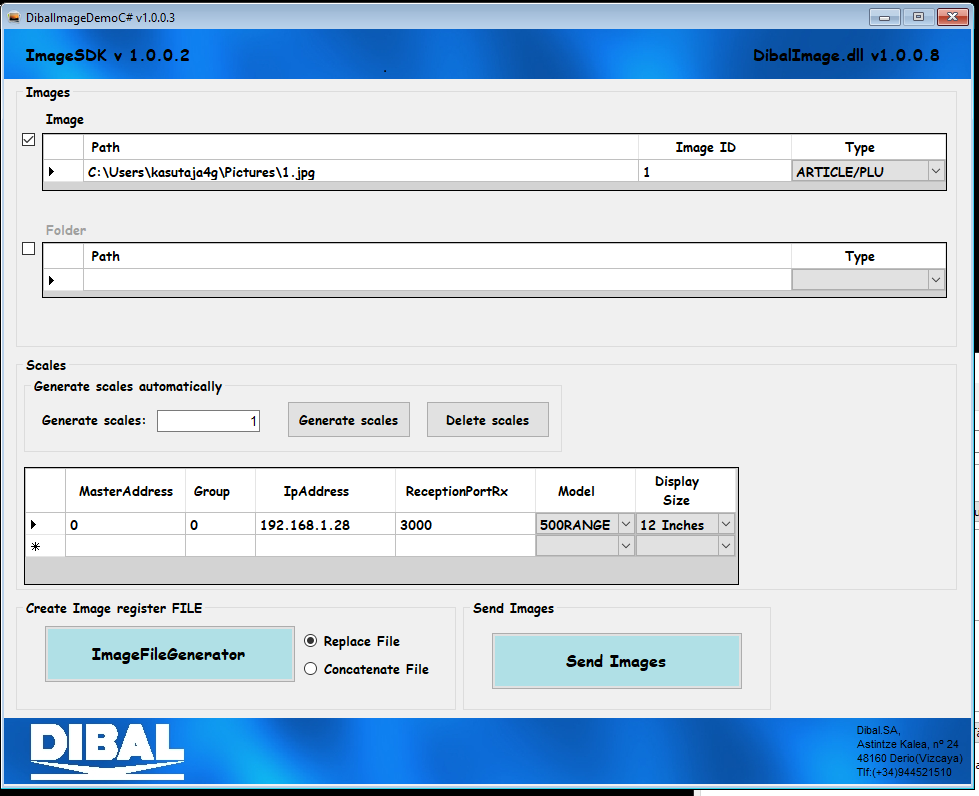979x796 pixels.
Task: Close the DibalImageDemo window
Action: pyautogui.click(x=953, y=17)
